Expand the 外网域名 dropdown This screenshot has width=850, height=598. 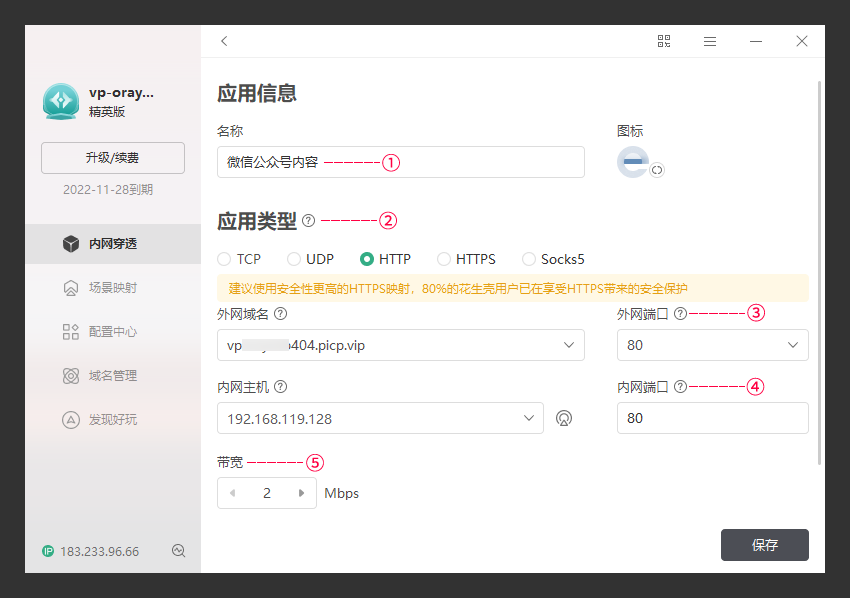click(x=569, y=345)
